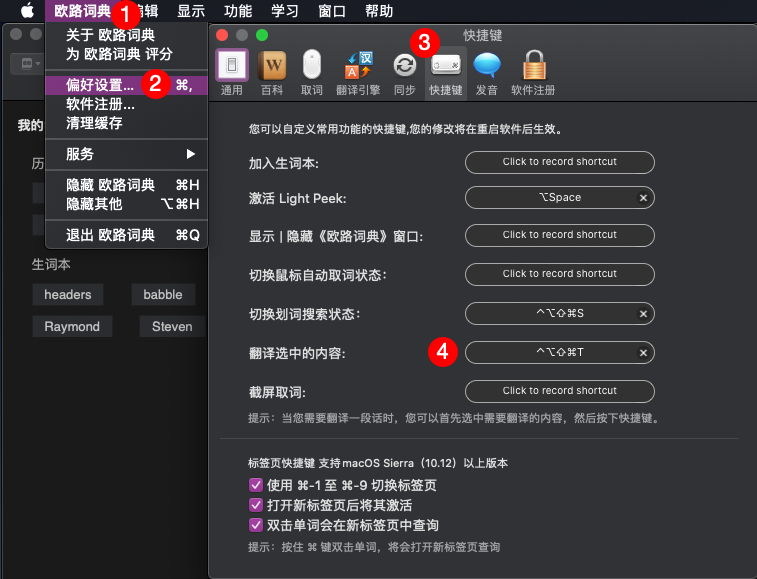Viewport: 757px width, 579px height.
Task: Open the Sync (同步) preferences pane
Action: (405, 72)
